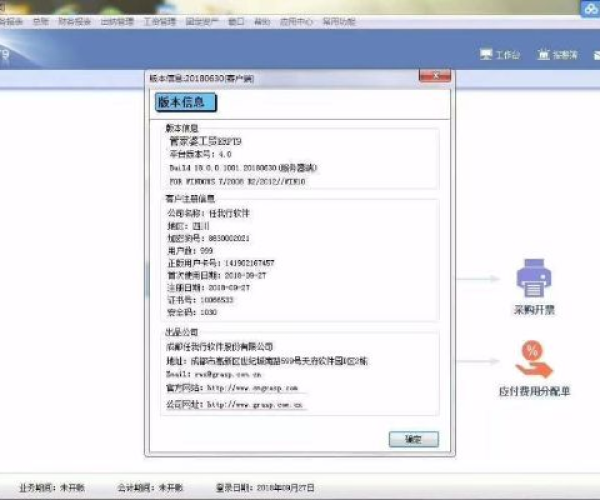Click the FOR WINDOWS compatibility line
600x500 pixels.
(x=237, y=181)
